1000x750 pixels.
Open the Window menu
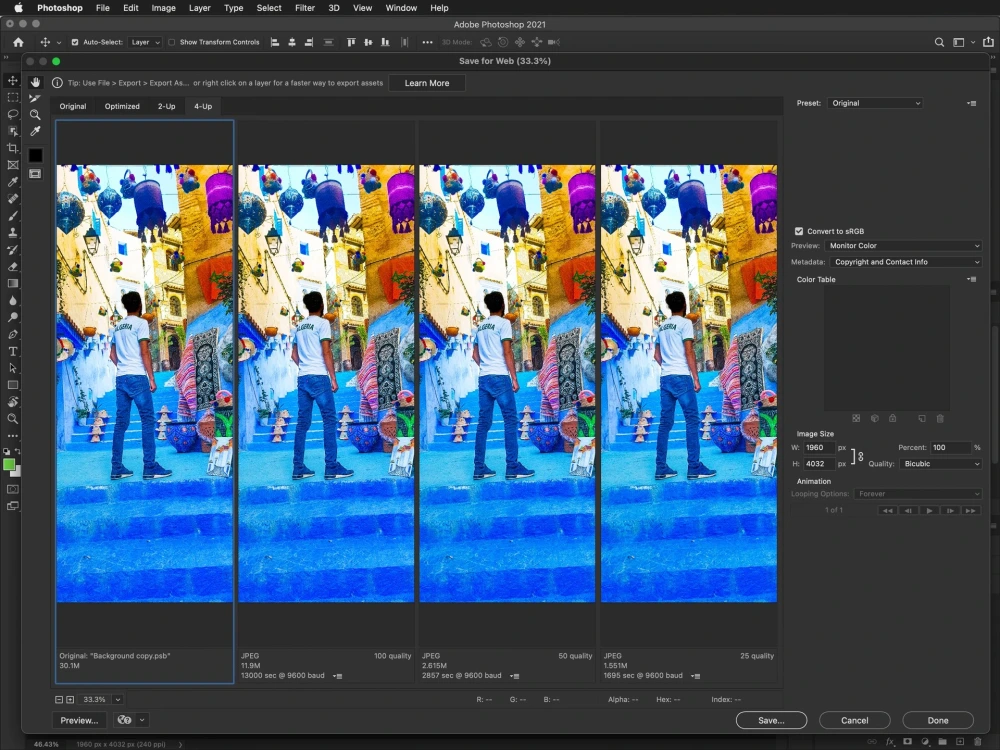coord(401,8)
